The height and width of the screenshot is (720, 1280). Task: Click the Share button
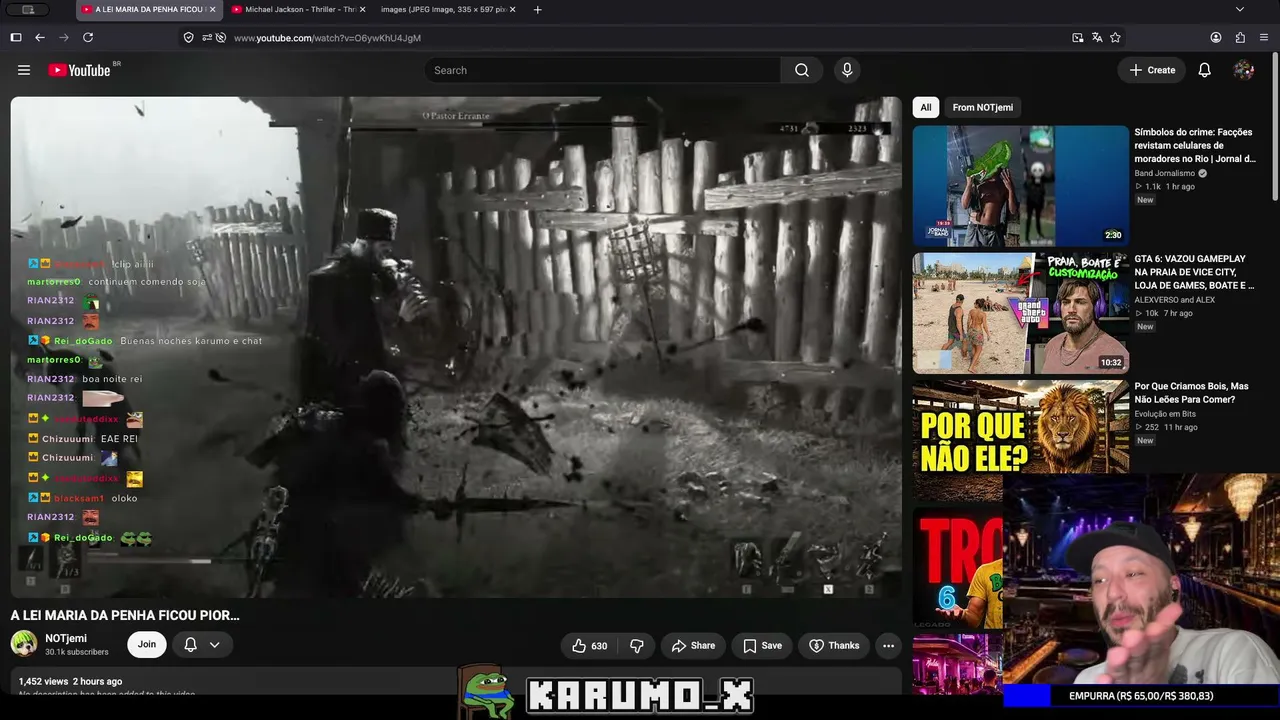pyautogui.click(x=693, y=646)
